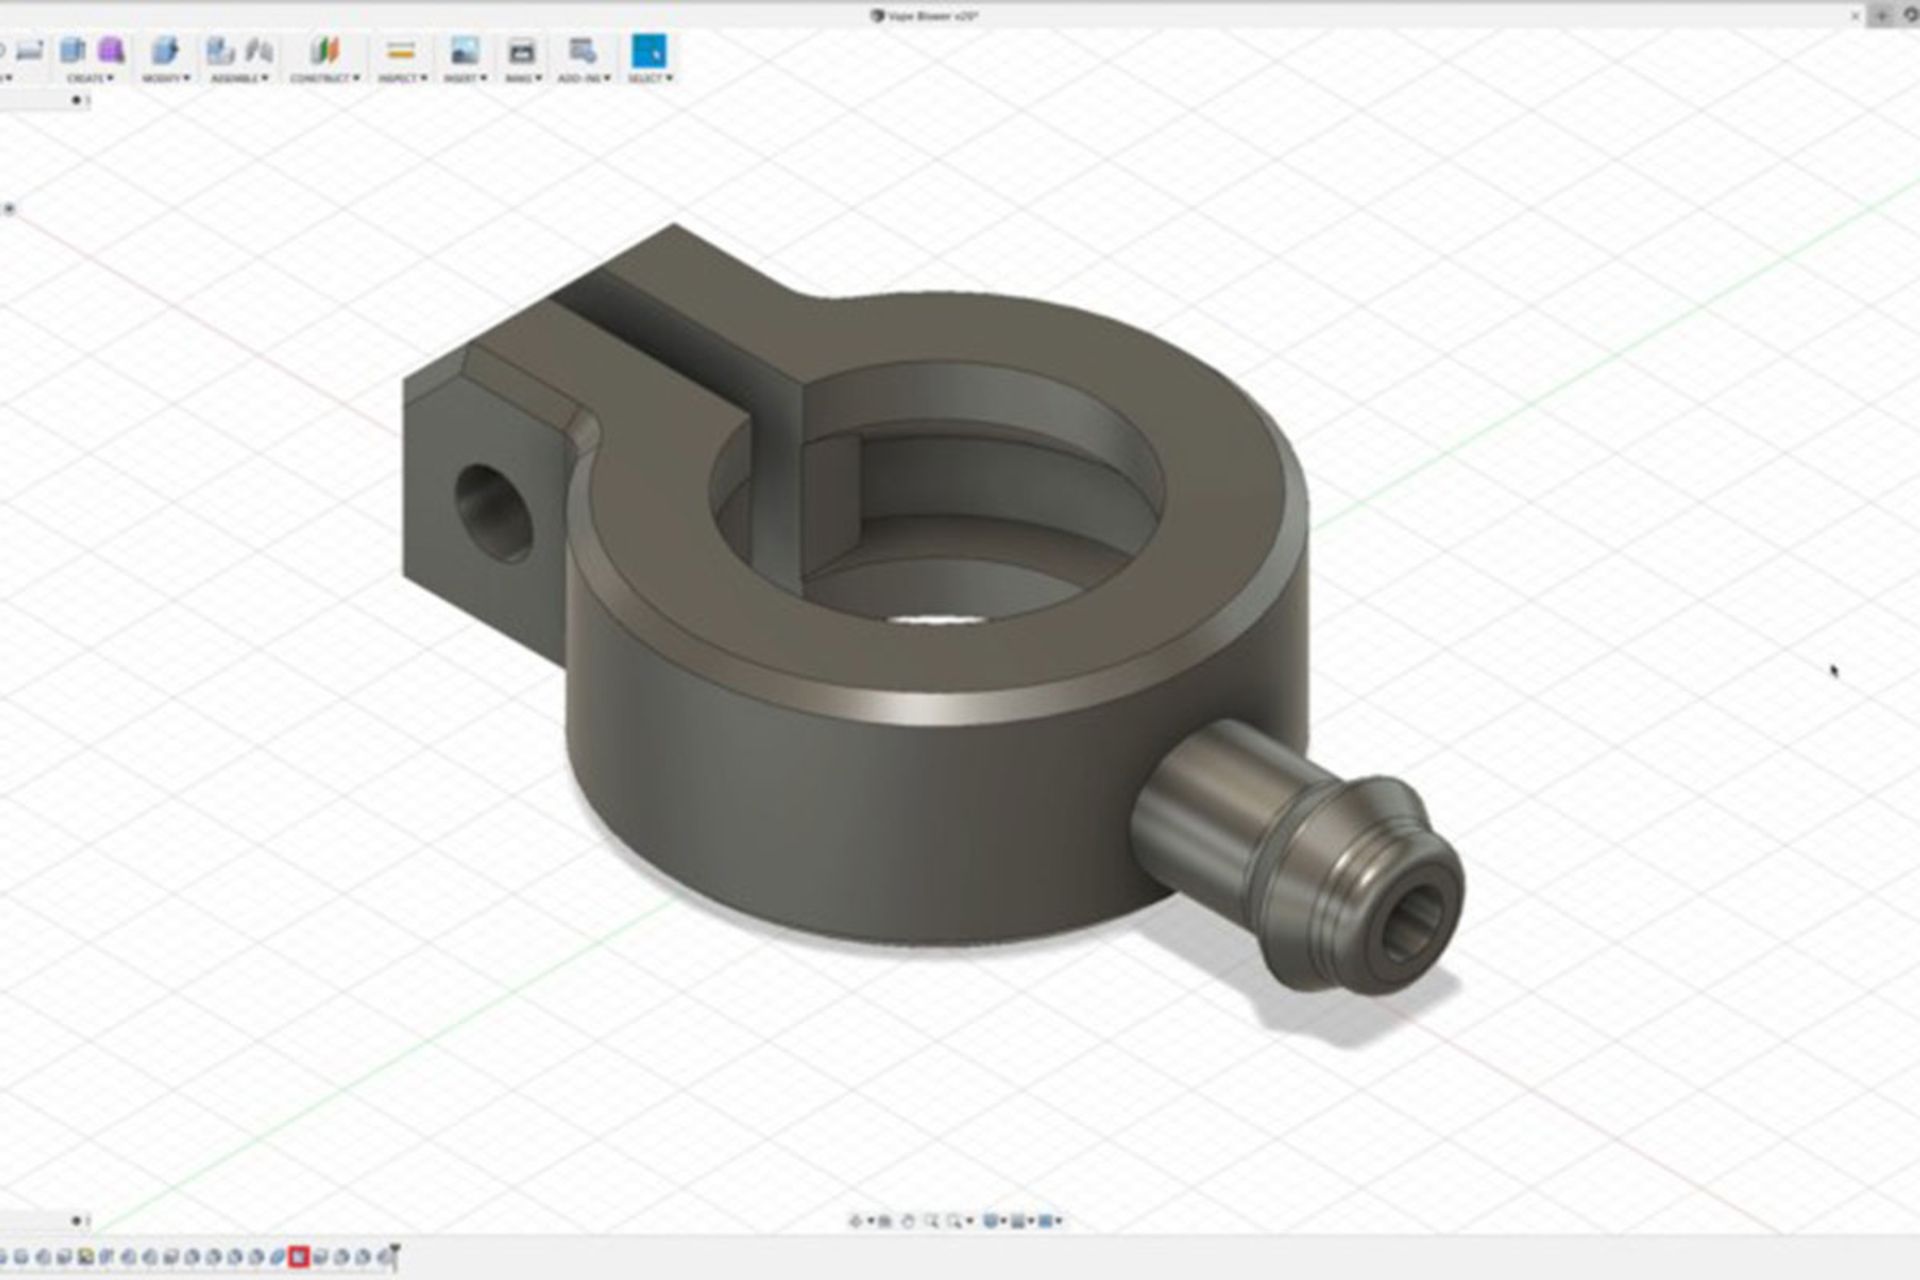The image size is (1920, 1280).
Task: Click the Press Pull modify icon
Action: click(165, 50)
